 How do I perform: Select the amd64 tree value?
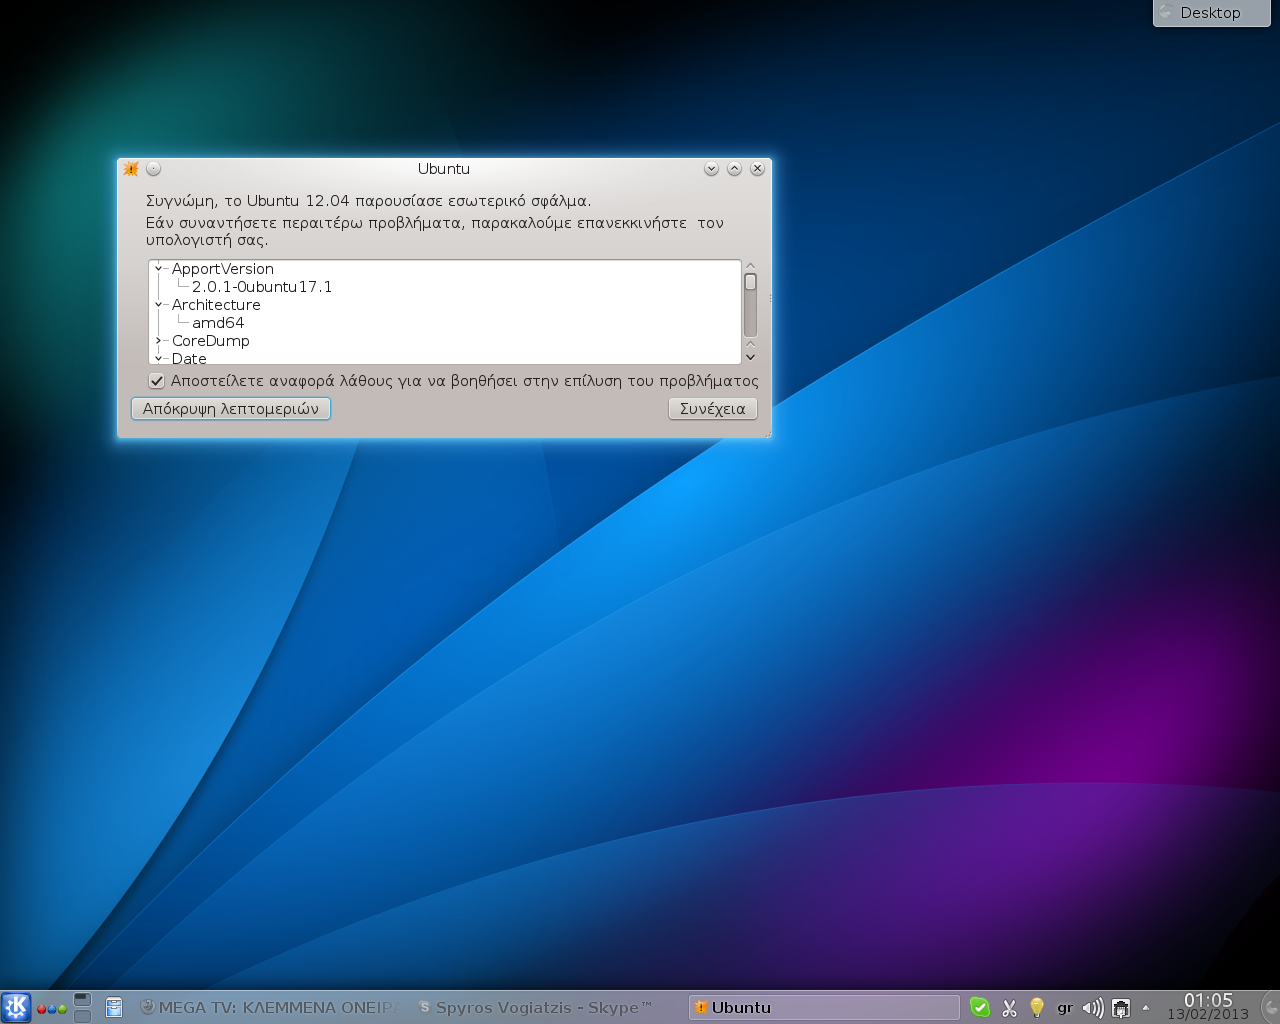tap(218, 323)
